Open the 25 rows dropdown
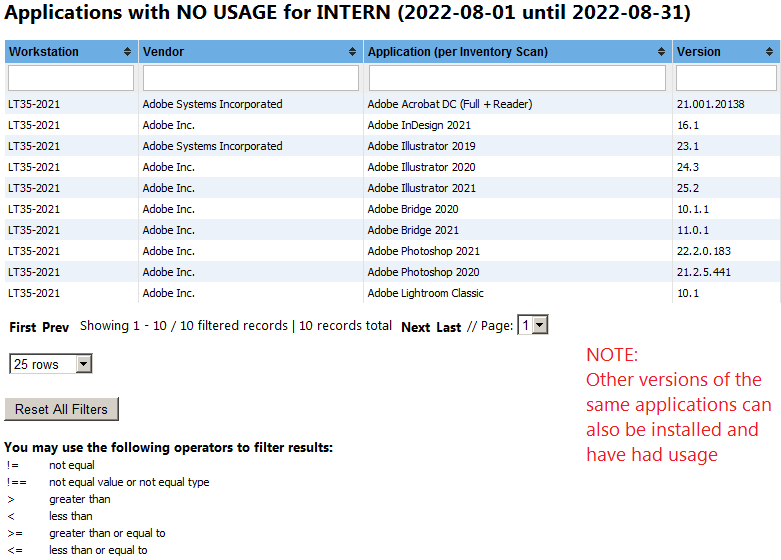 50,365
